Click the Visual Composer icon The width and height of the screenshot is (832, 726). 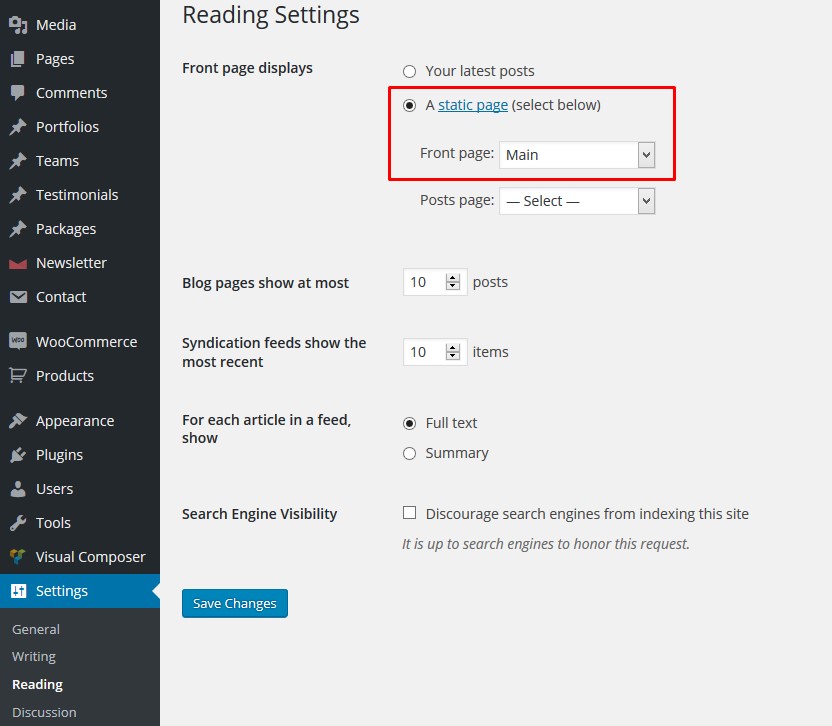point(18,557)
